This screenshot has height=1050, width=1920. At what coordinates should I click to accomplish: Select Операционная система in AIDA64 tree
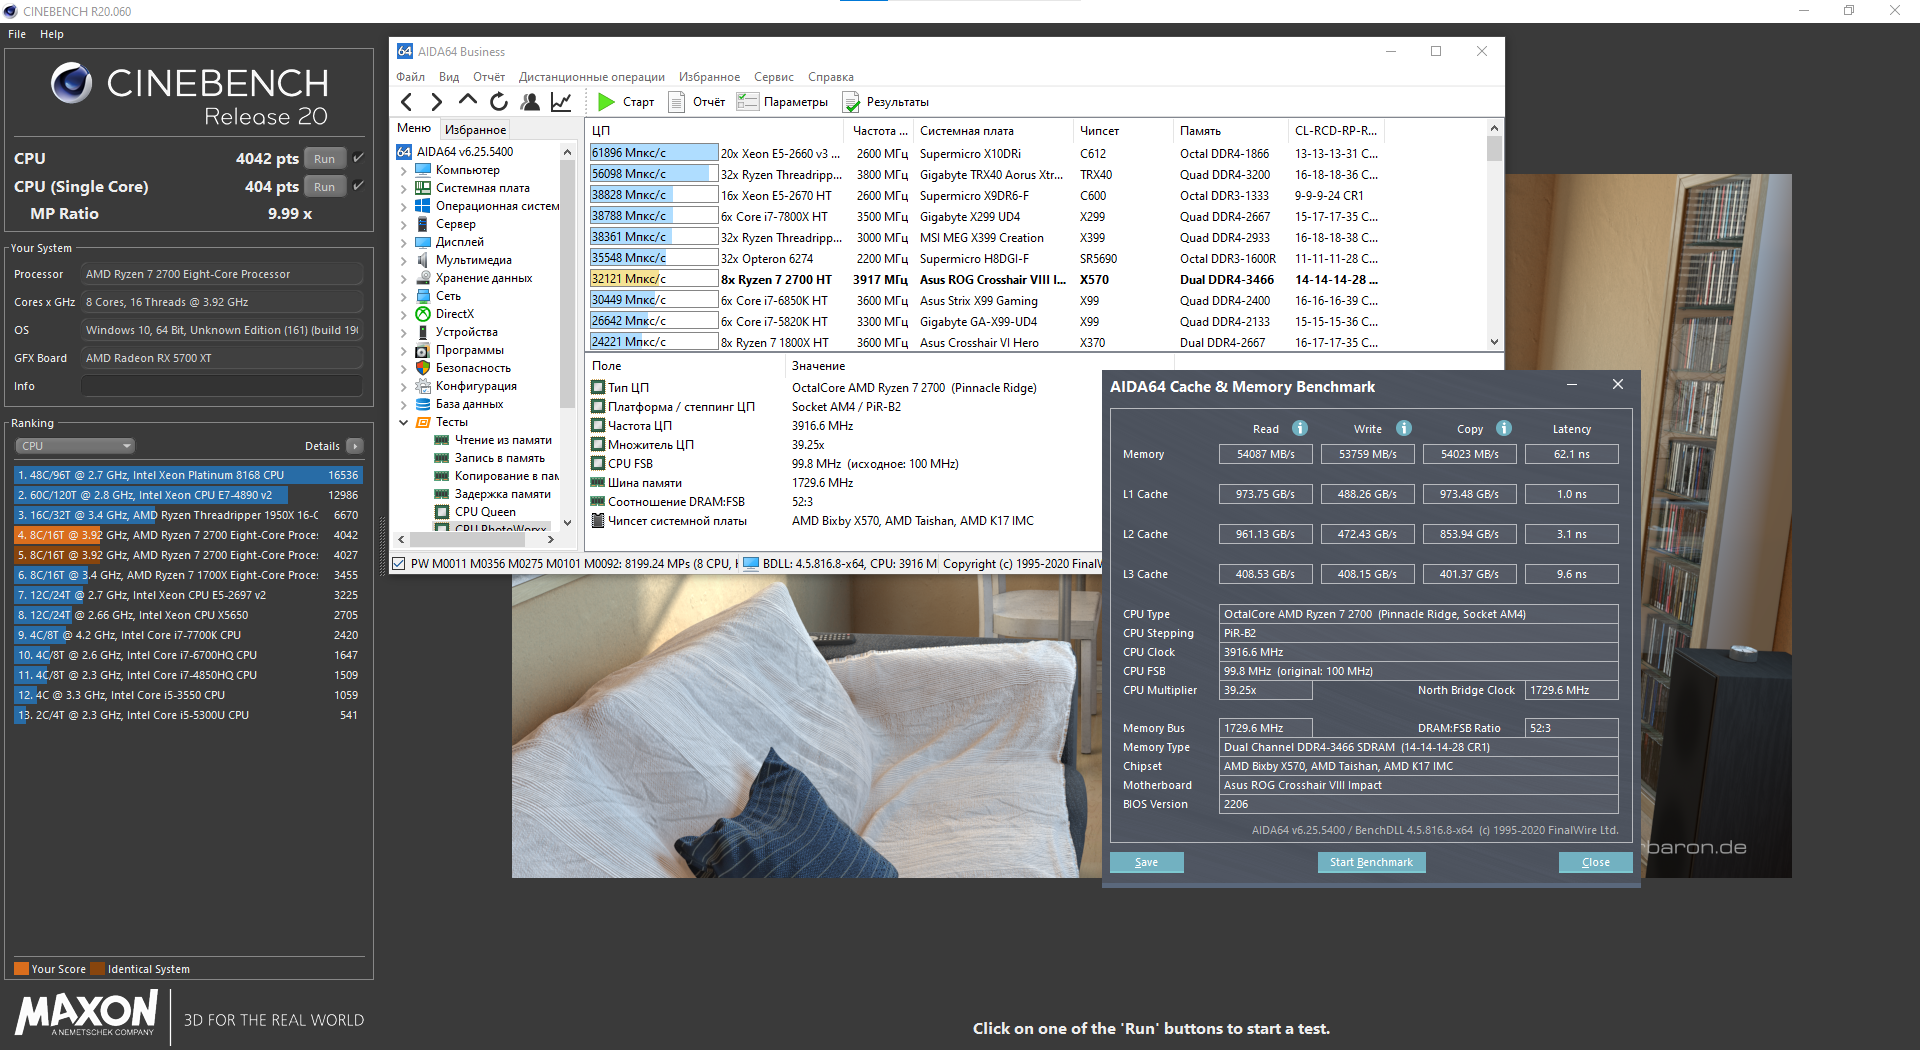(x=497, y=206)
